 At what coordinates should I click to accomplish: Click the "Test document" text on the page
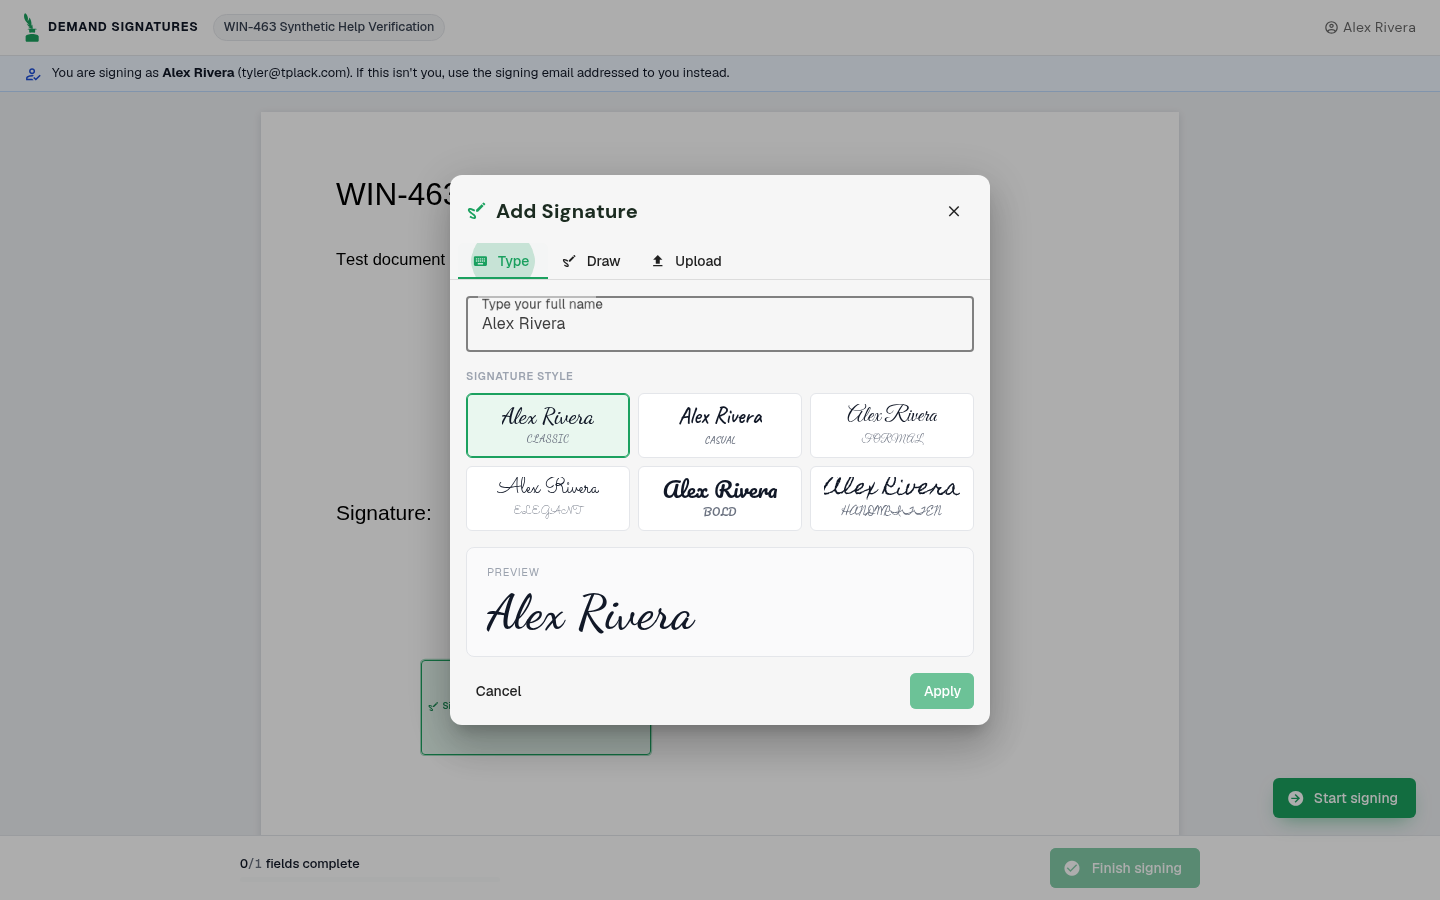point(390,259)
